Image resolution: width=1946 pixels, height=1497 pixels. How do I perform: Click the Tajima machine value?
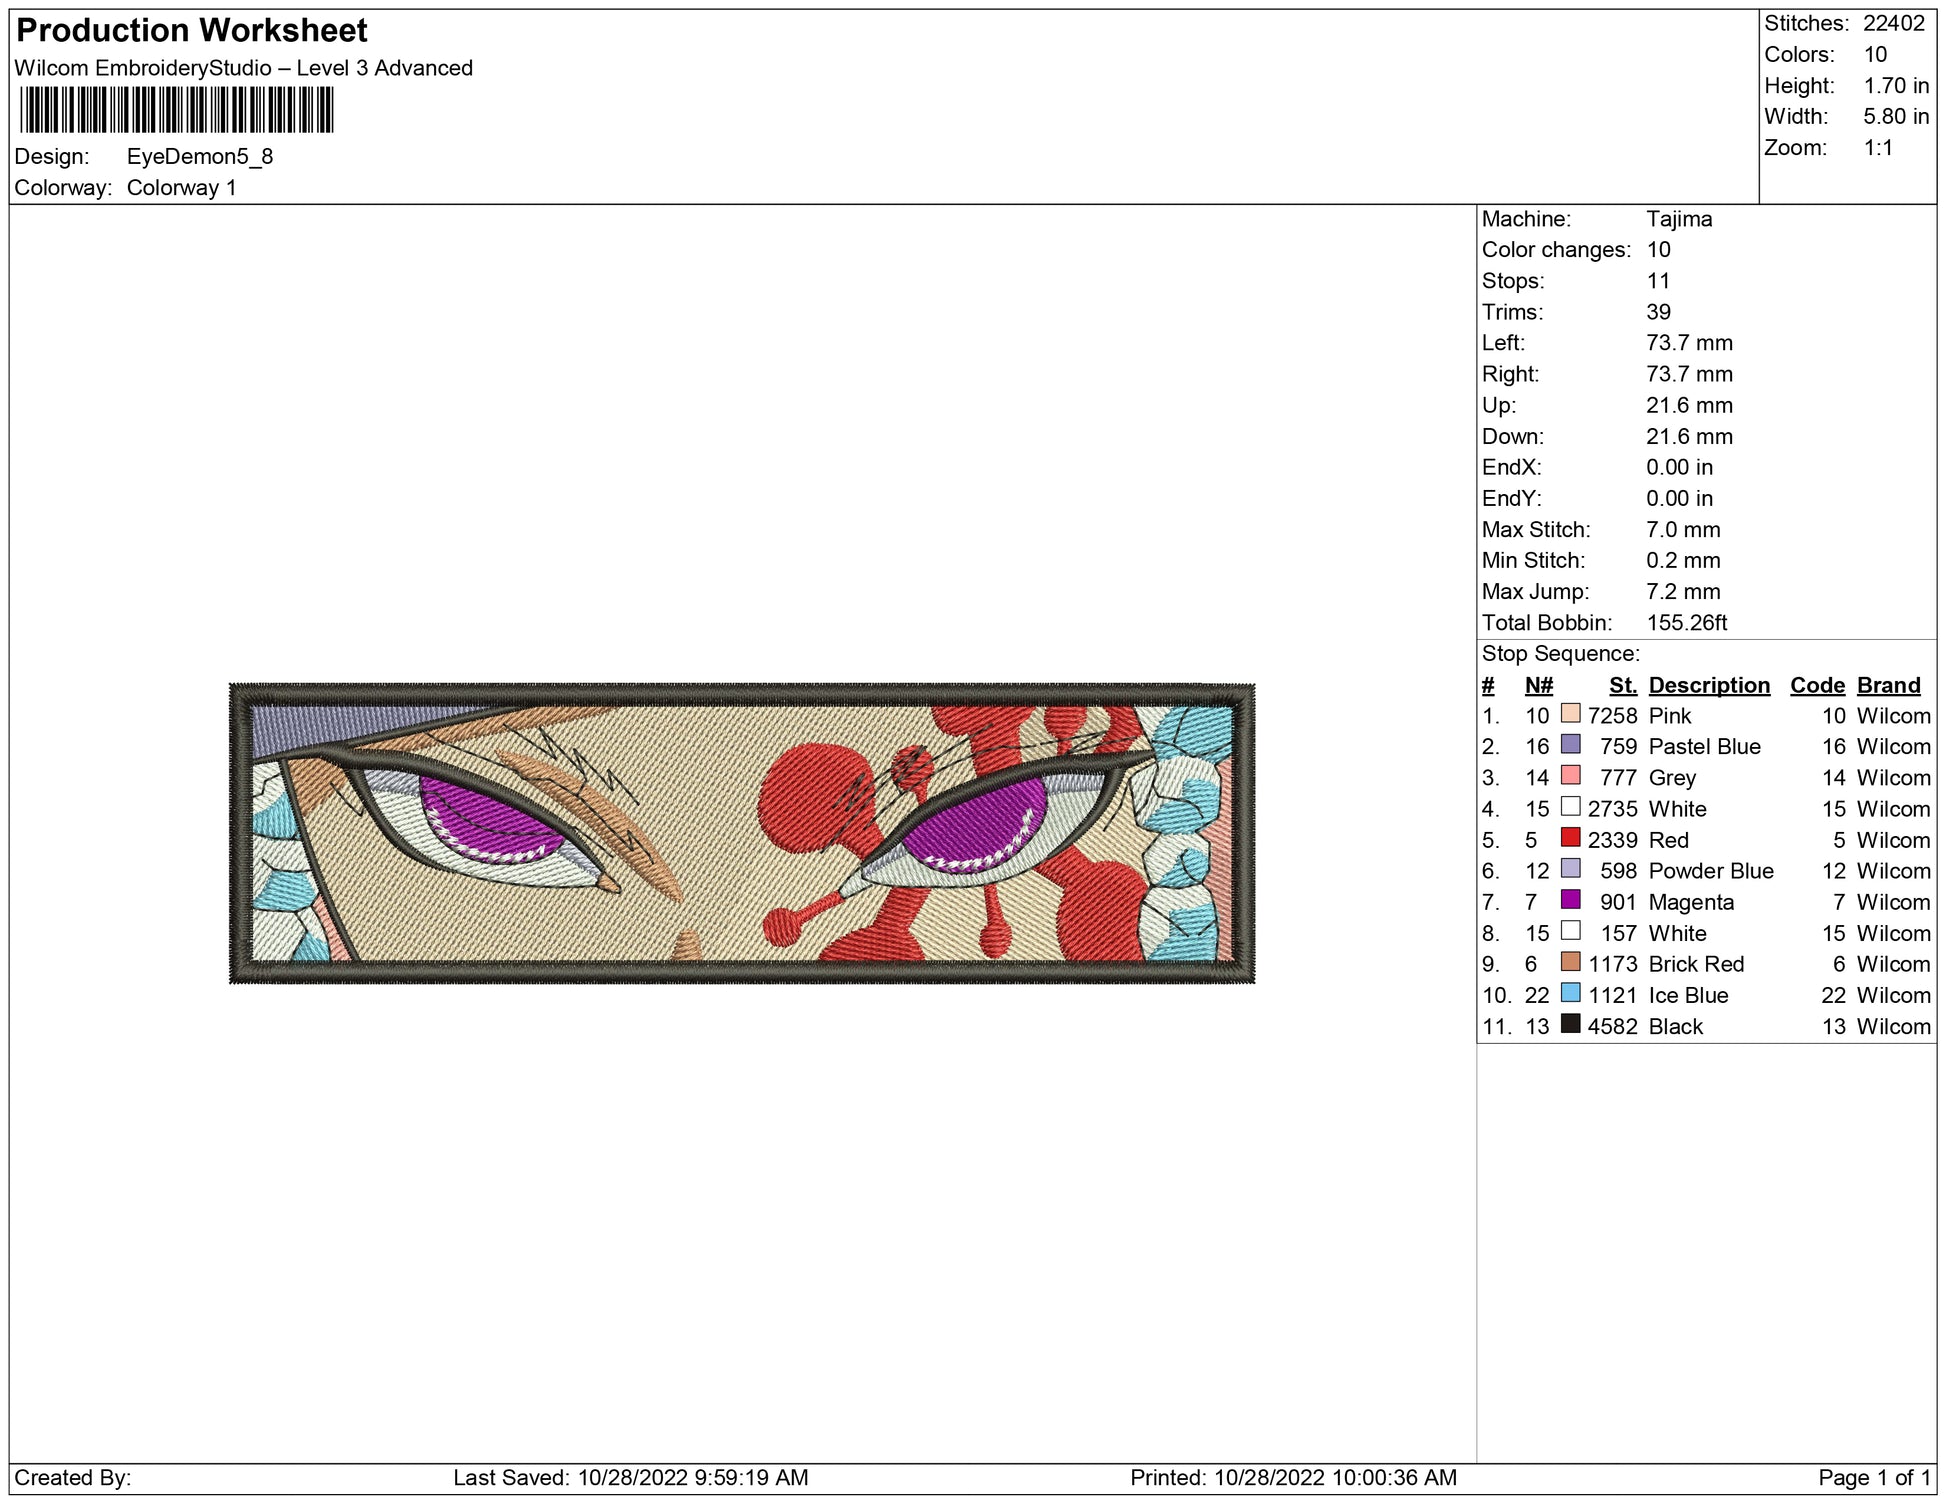pos(1678,219)
